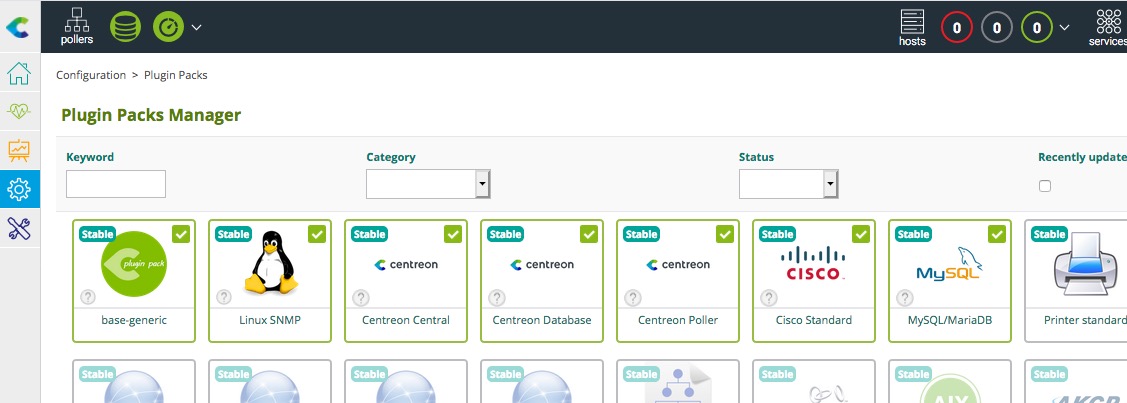Click the green database status icon
This screenshot has height=403, width=1127.
(125, 26)
